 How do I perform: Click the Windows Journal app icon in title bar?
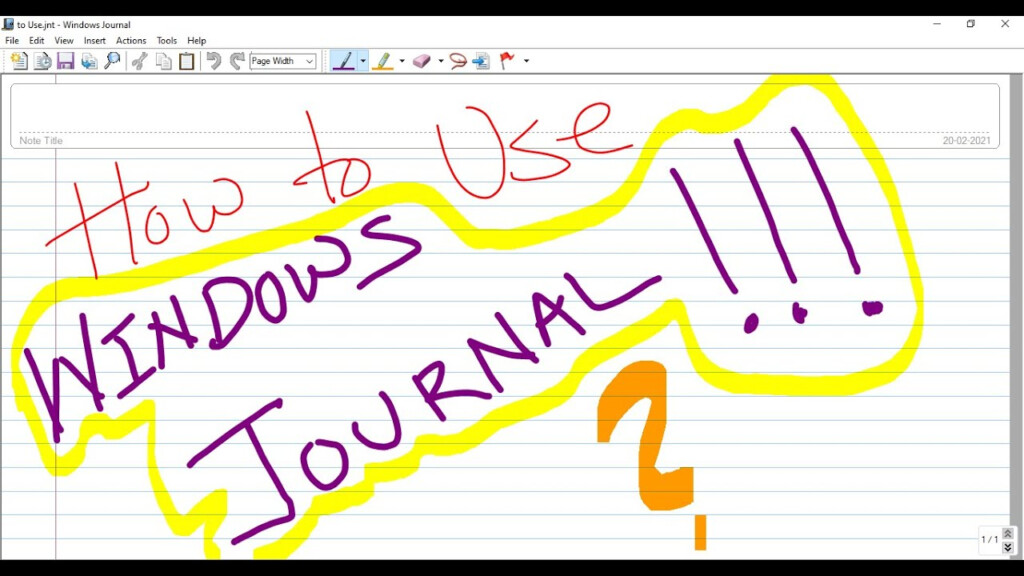[8, 24]
